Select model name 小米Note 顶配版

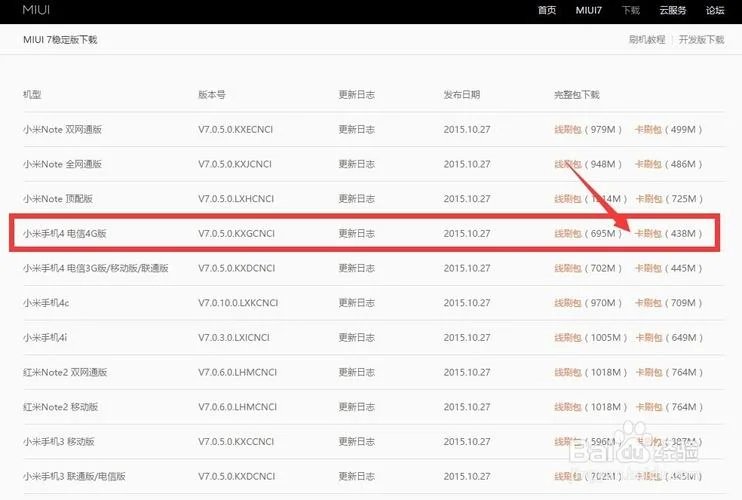pos(58,199)
